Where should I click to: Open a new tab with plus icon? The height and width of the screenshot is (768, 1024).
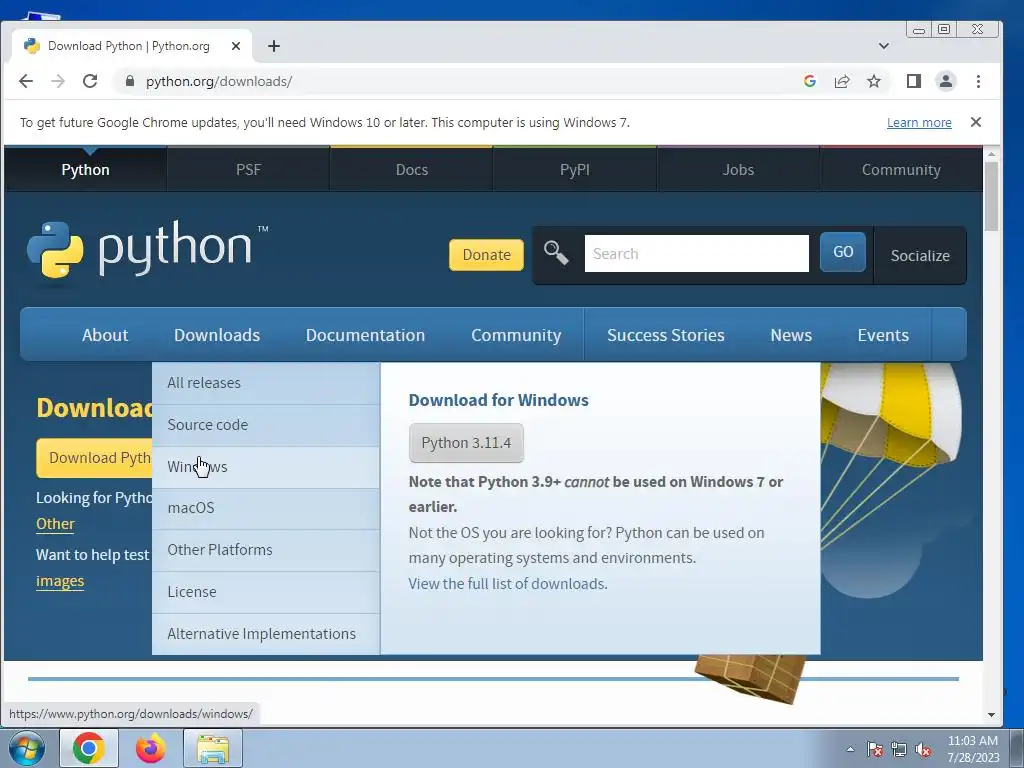pyautogui.click(x=274, y=46)
